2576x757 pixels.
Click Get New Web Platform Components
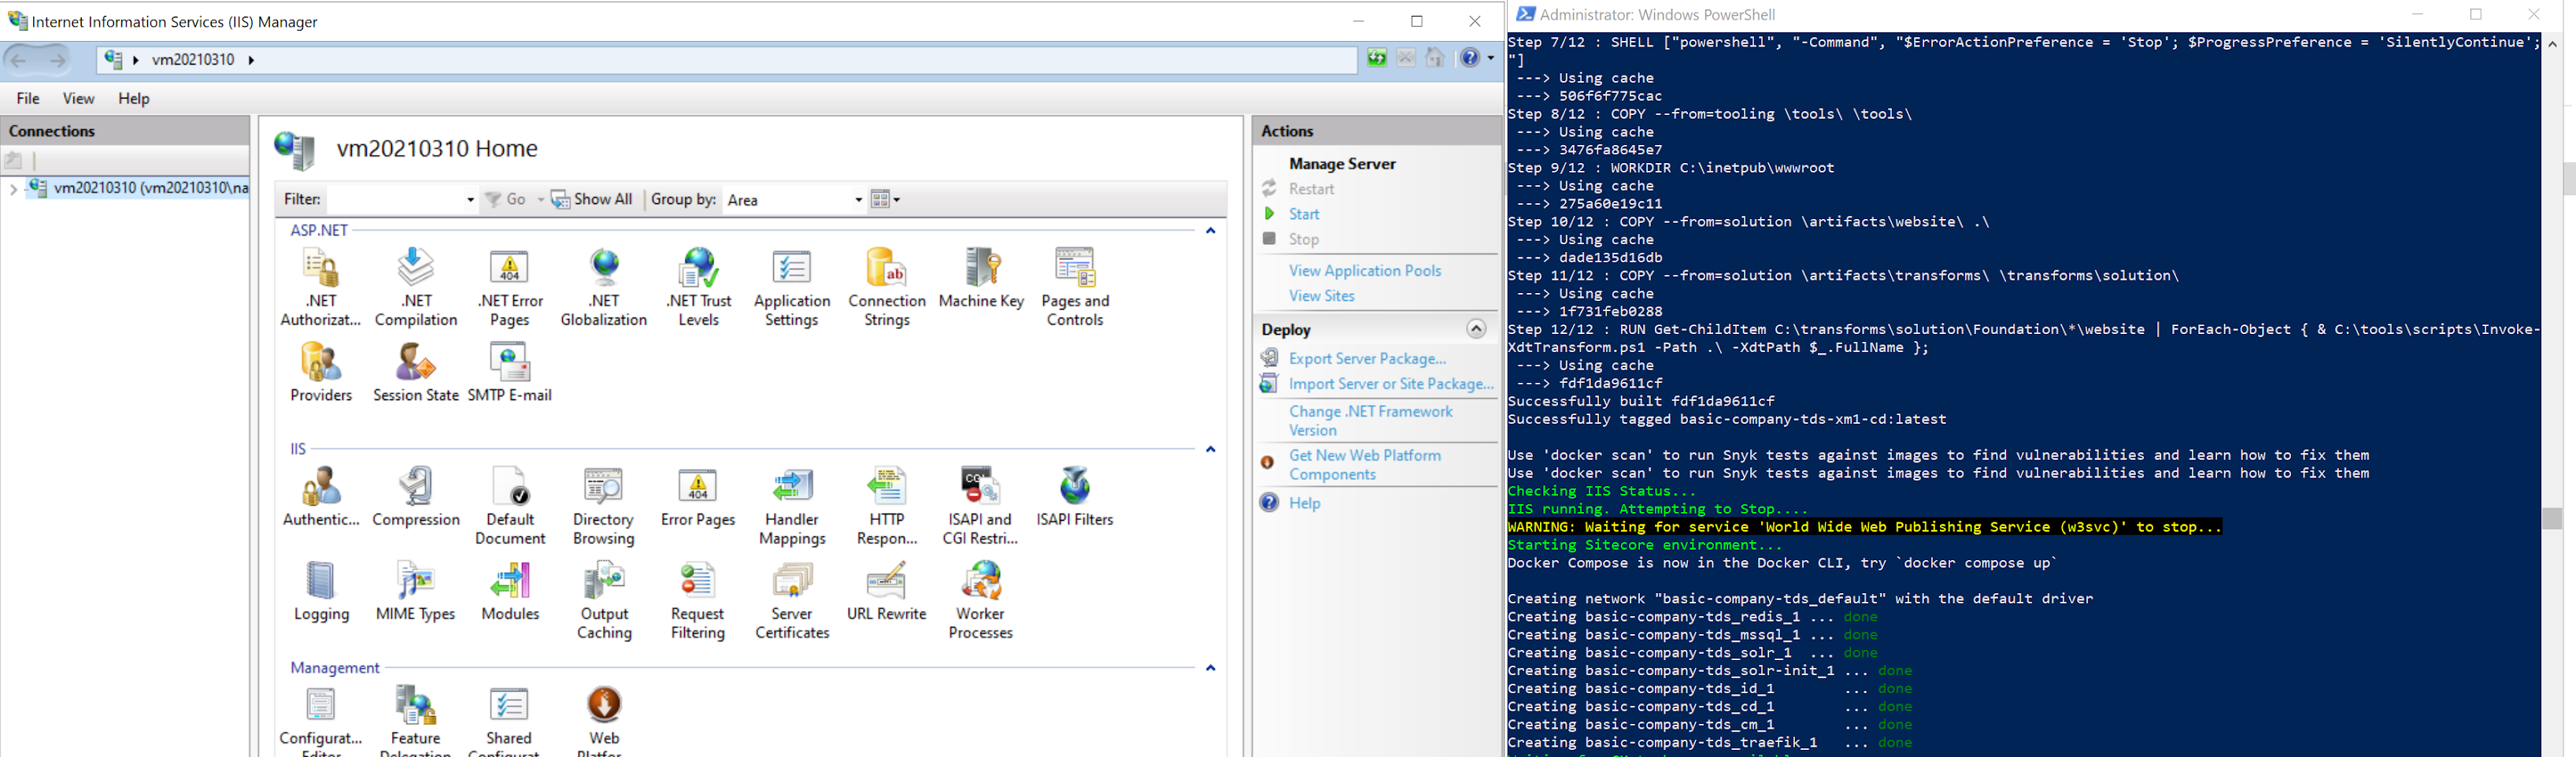tap(1365, 465)
